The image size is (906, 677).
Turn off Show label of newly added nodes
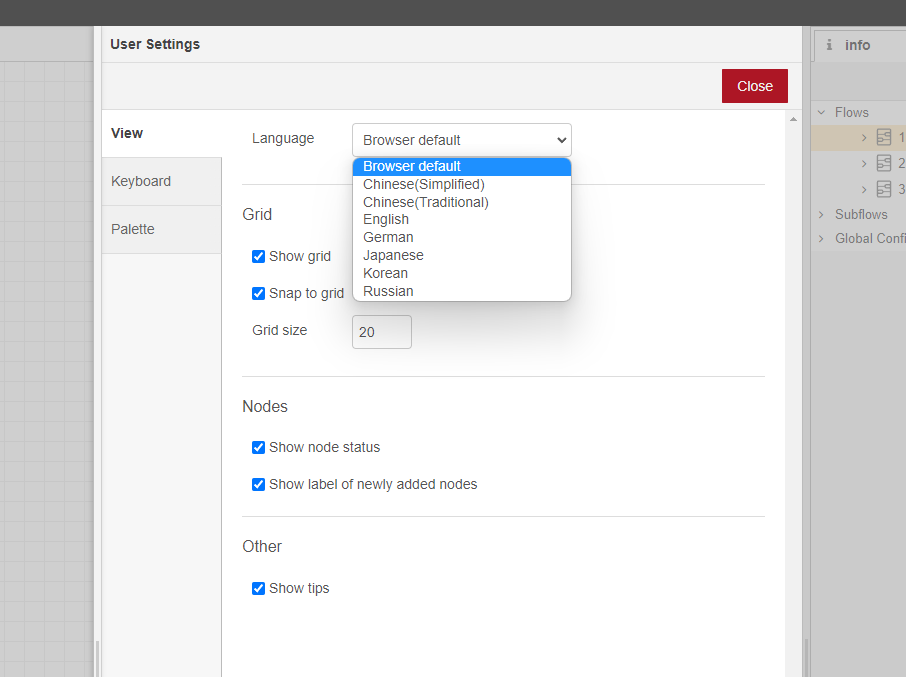click(x=259, y=485)
